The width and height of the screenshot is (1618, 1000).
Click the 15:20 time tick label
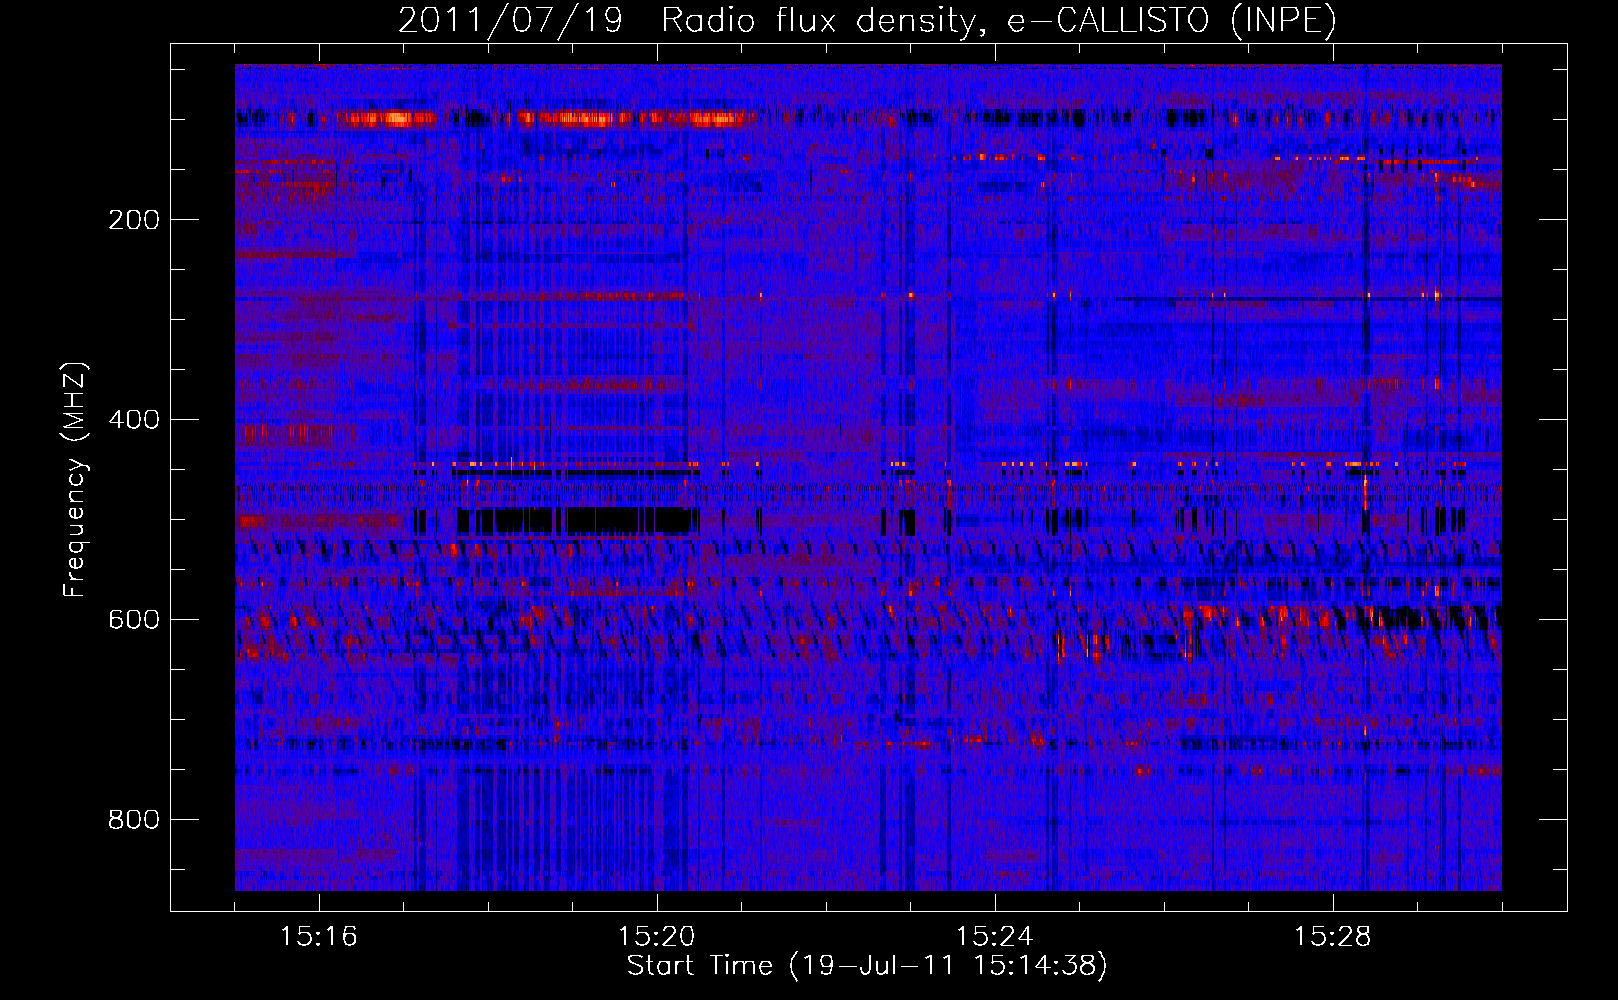657,937
